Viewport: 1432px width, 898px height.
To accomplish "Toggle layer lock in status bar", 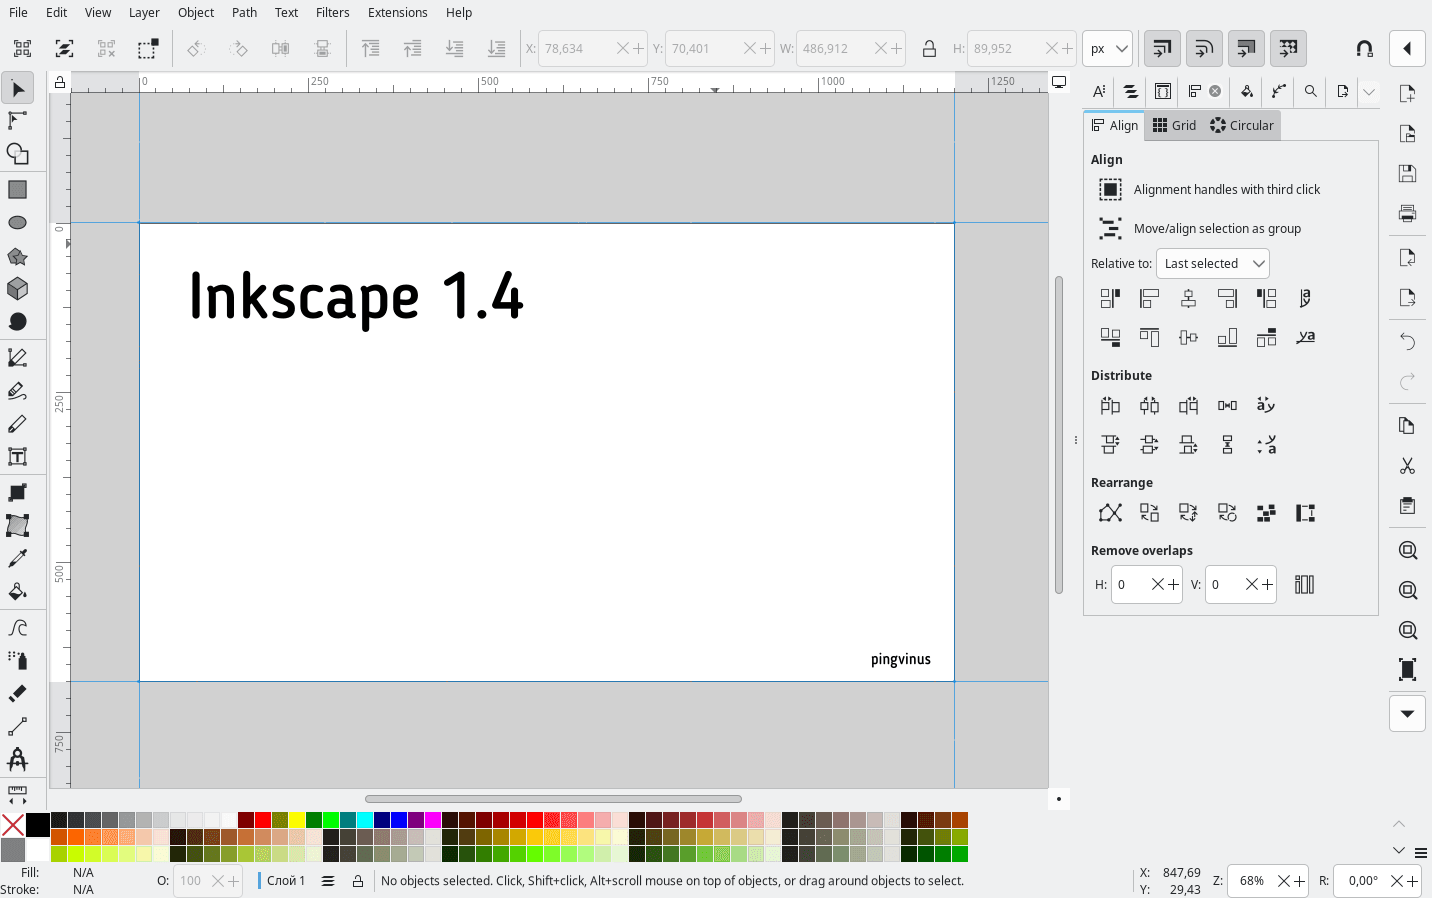I will [x=357, y=881].
